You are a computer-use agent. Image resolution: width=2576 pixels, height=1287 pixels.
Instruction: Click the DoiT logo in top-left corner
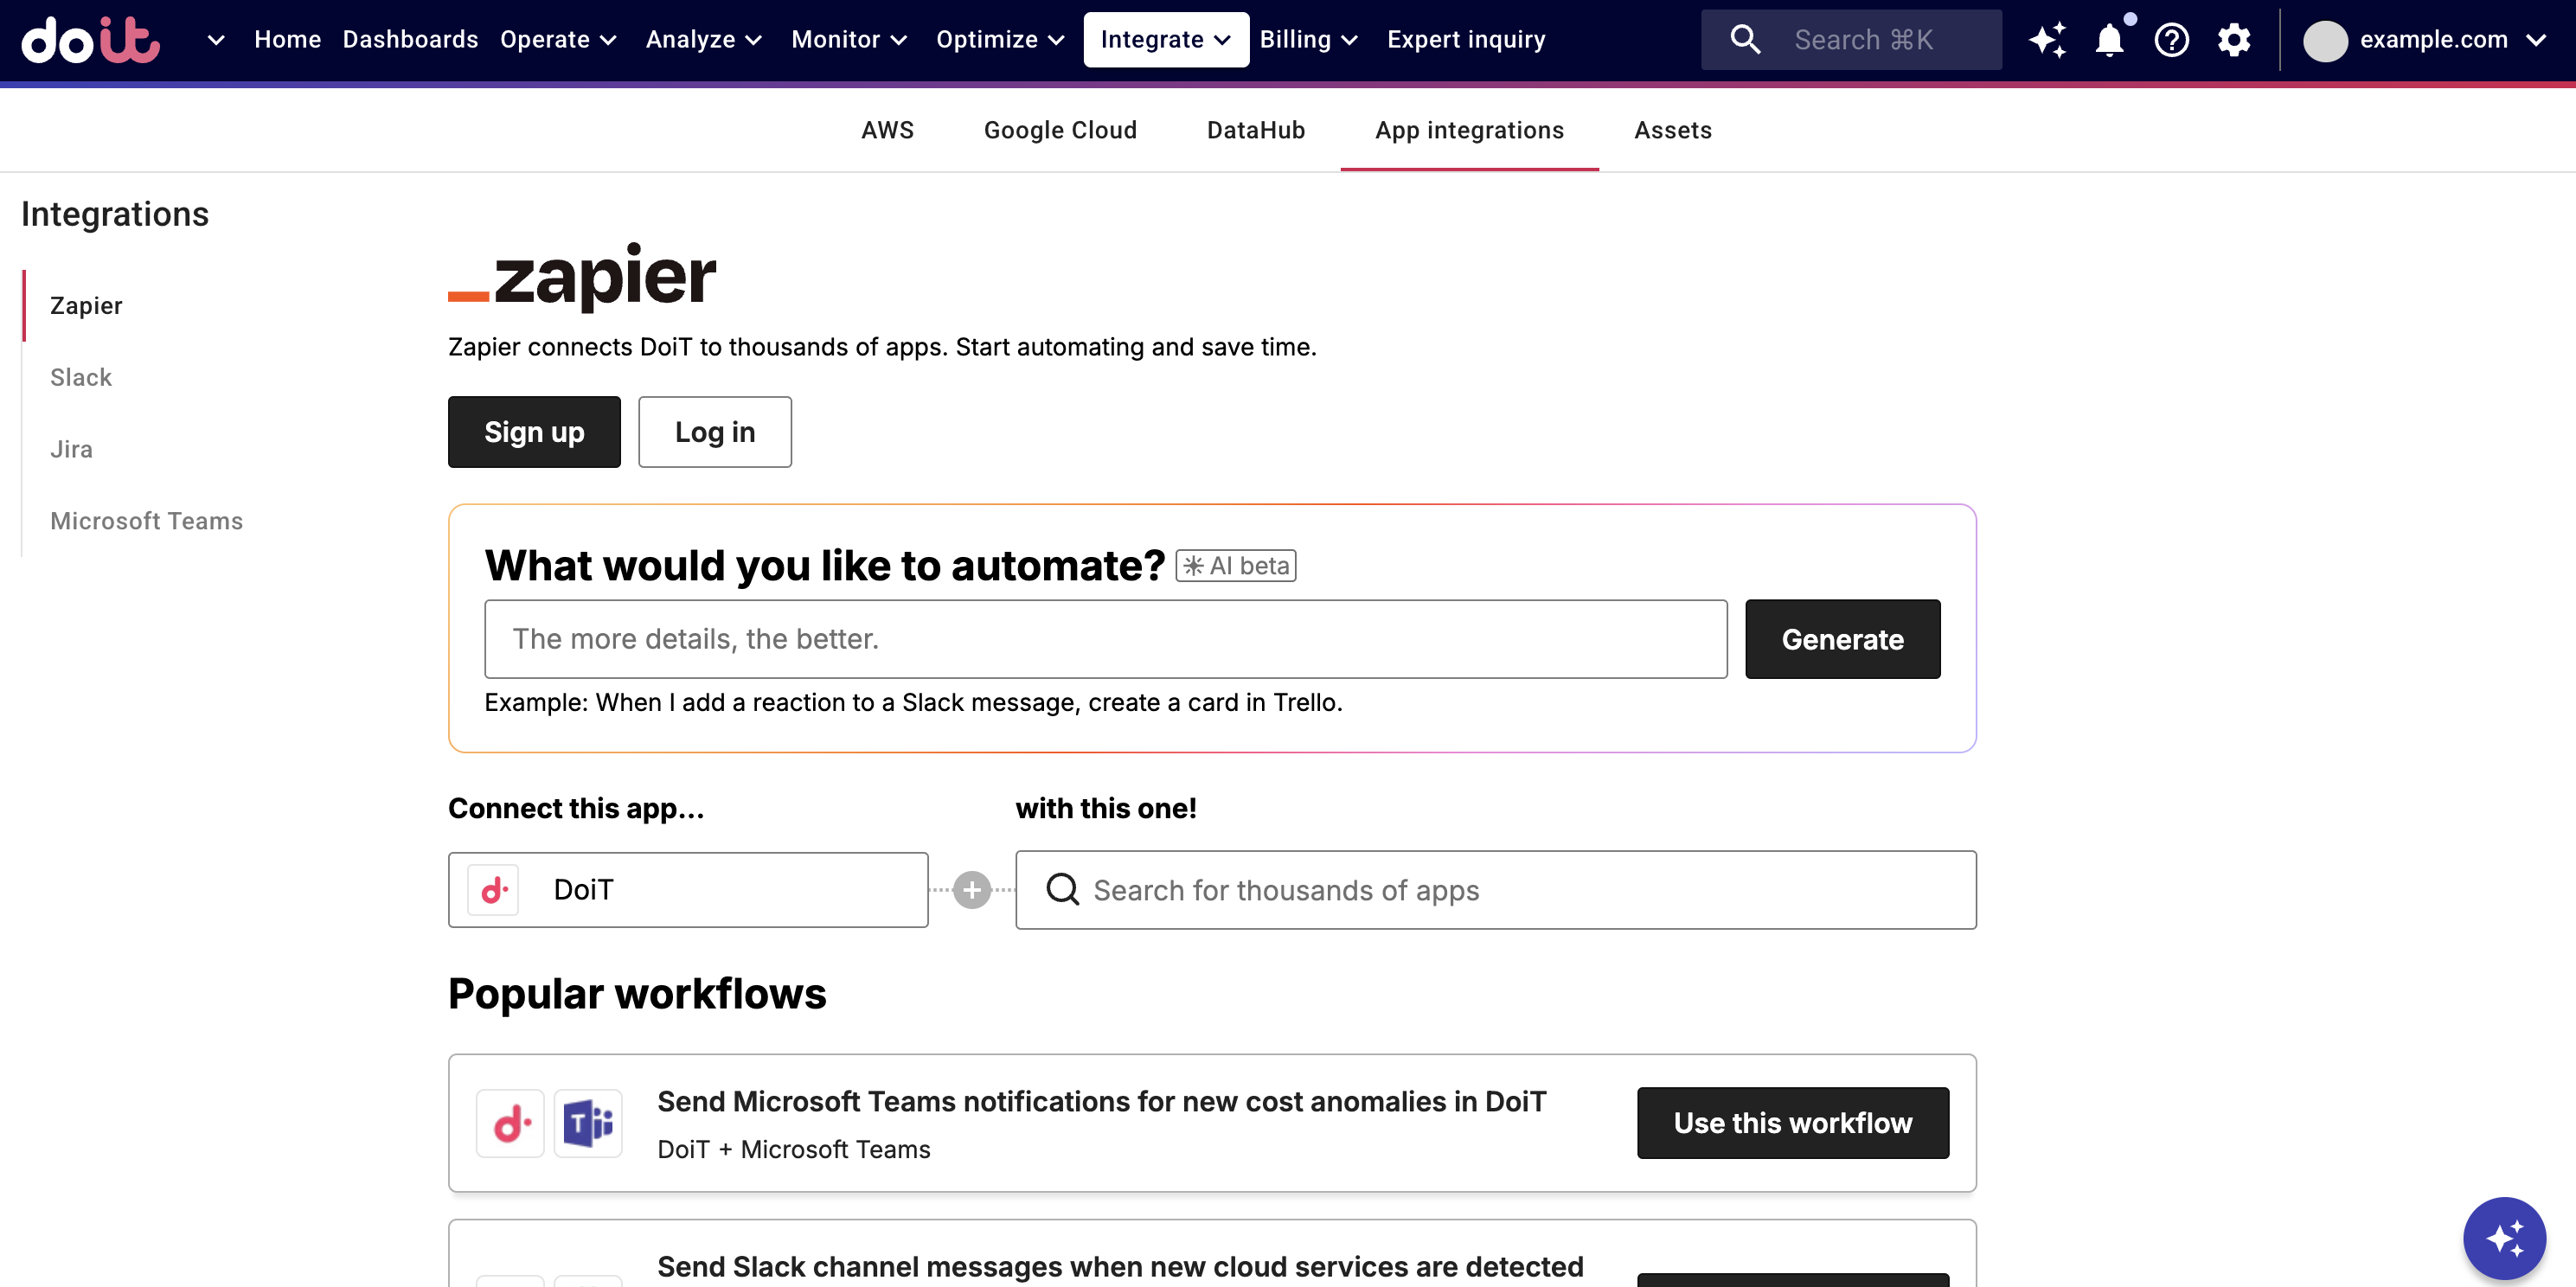(90, 40)
